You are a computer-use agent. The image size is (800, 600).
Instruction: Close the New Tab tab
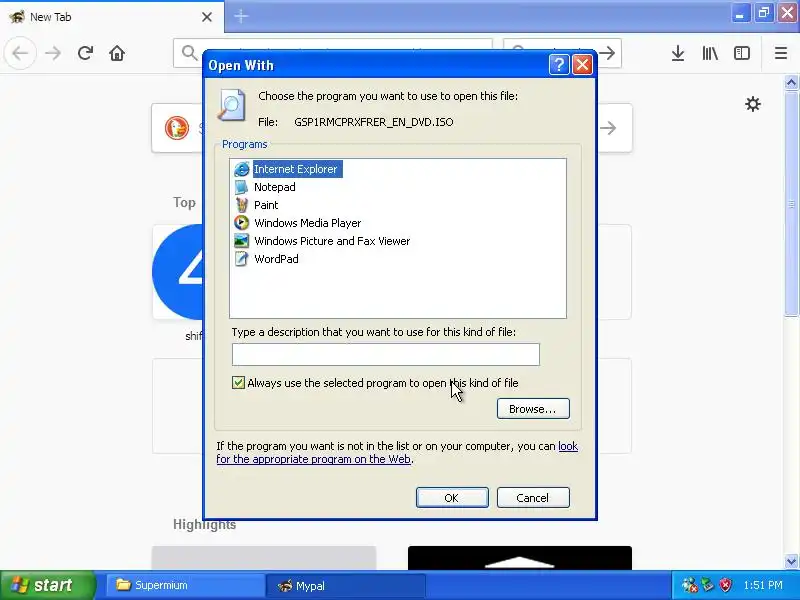[207, 17]
